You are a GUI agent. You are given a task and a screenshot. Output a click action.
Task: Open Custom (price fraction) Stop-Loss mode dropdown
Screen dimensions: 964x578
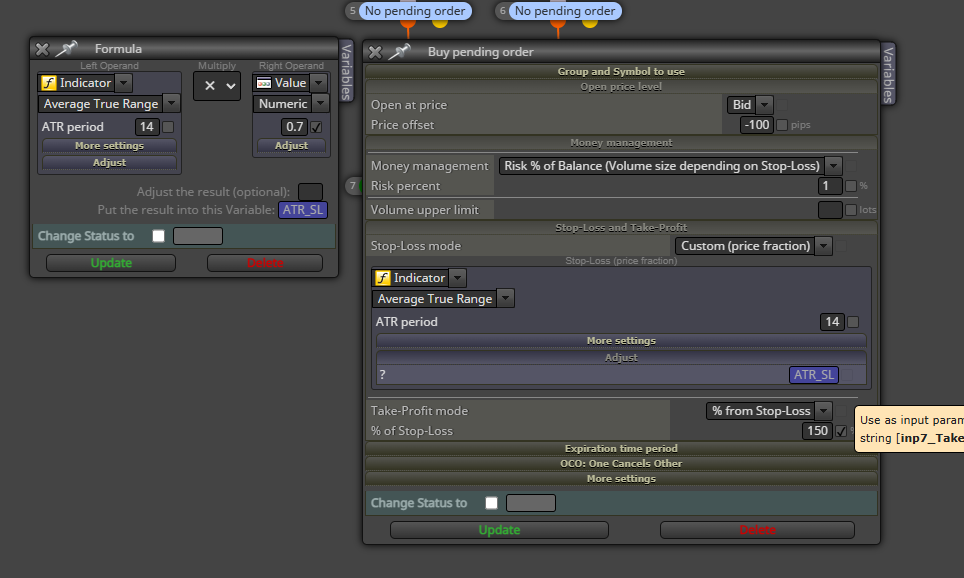click(x=824, y=246)
